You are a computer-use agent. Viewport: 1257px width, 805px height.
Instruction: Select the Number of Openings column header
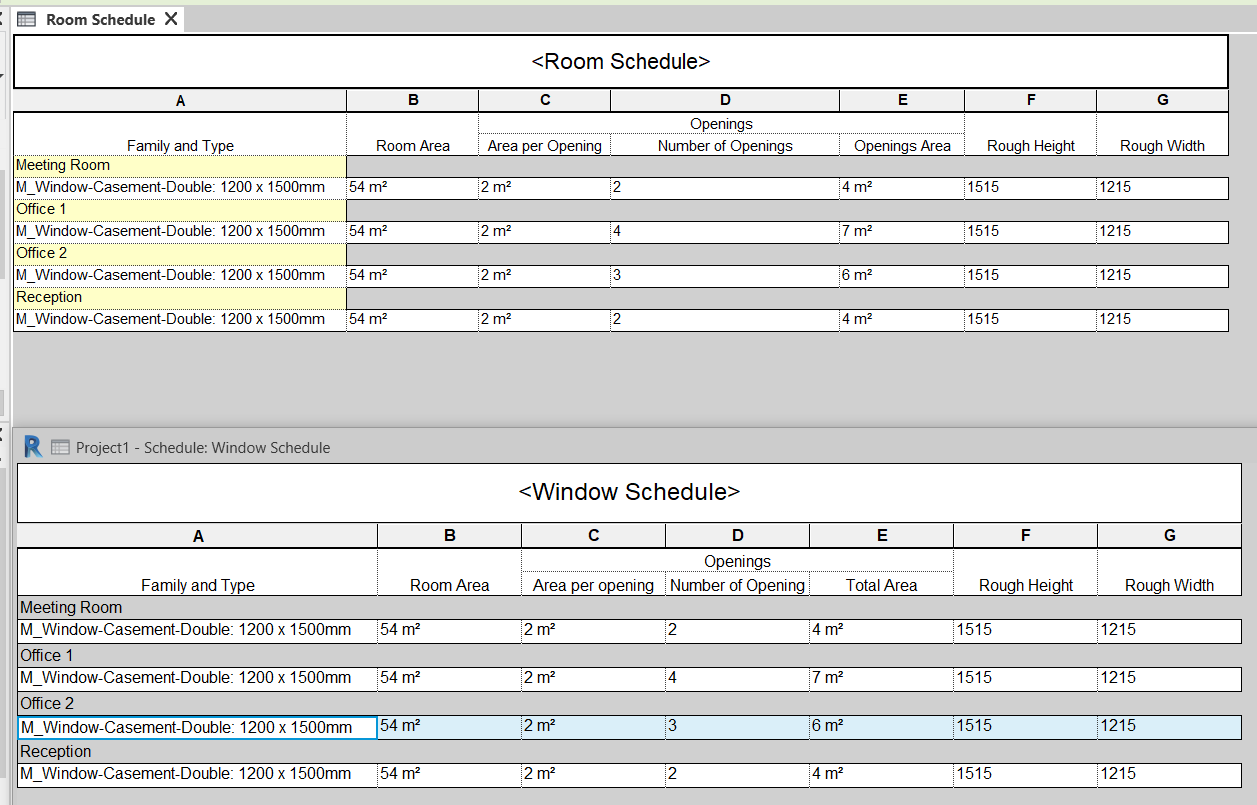click(724, 145)
